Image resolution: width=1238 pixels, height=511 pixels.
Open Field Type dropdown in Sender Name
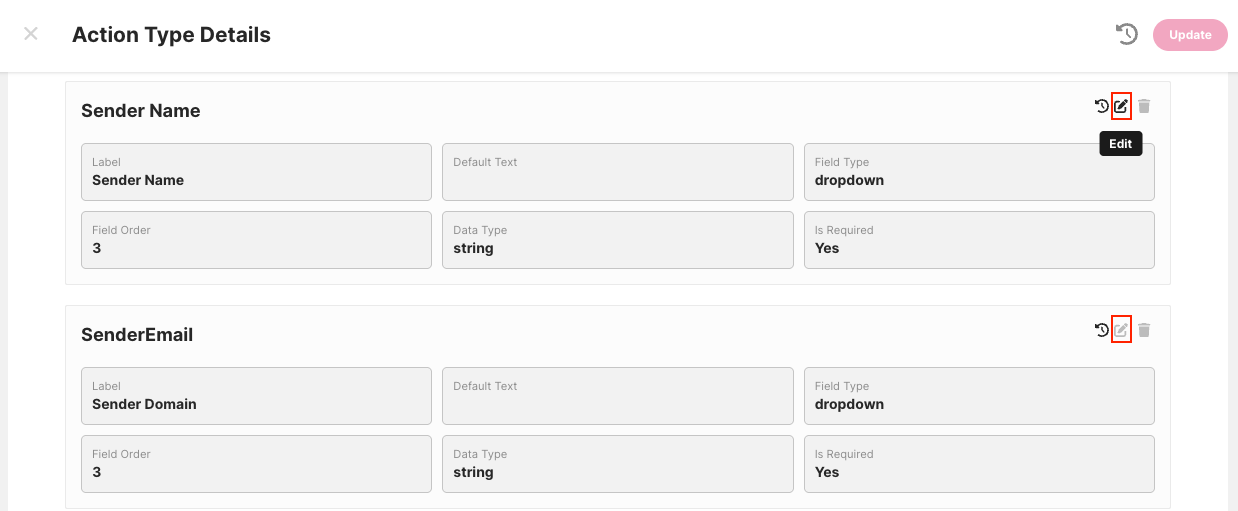click(x=978, y=172)
